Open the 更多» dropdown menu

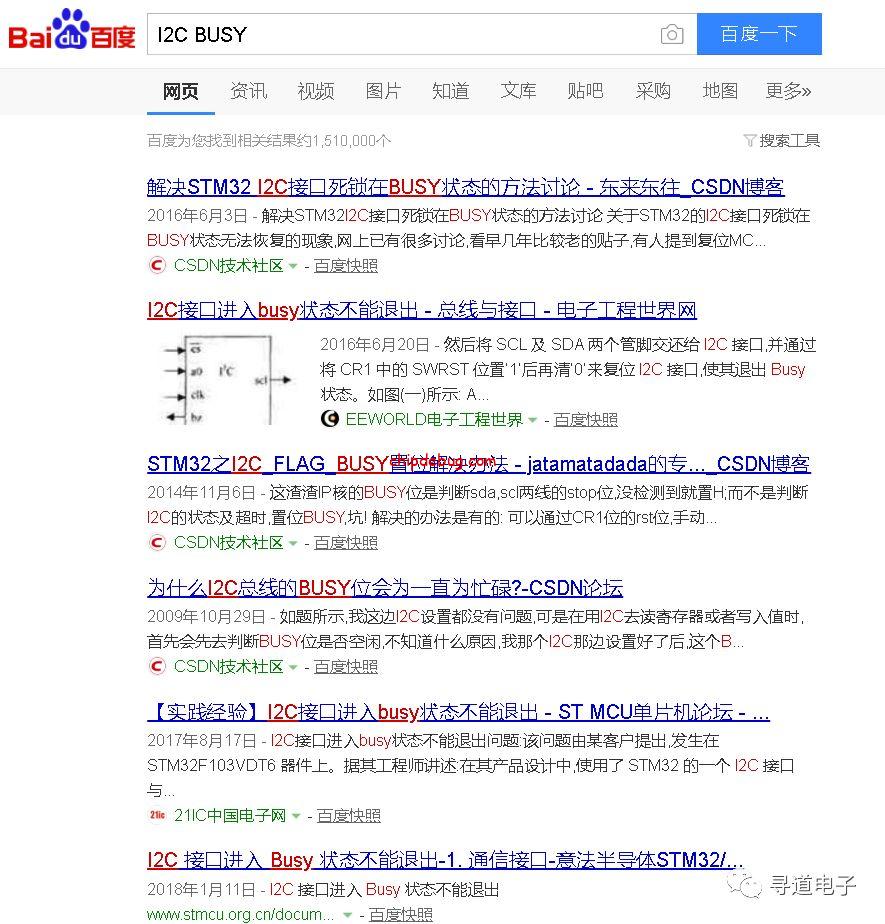[x=788, y=91]
